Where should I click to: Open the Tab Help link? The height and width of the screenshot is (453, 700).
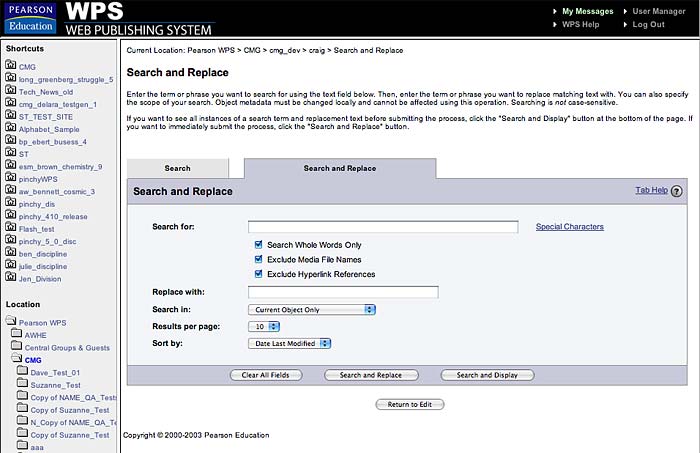coord(651,190)
